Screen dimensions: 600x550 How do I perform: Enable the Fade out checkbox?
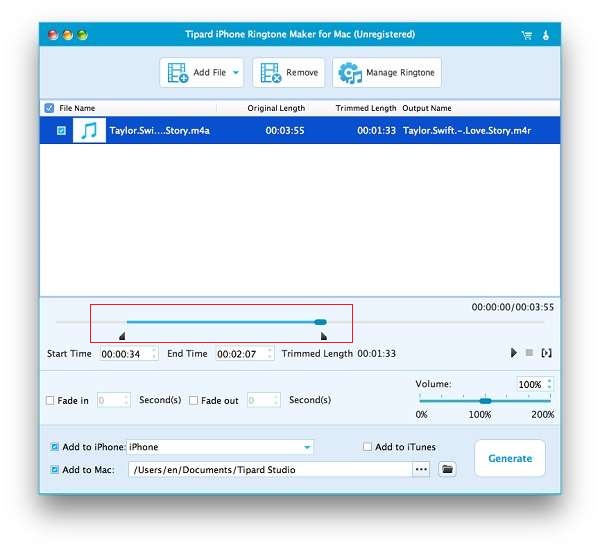tap(194, 400)
